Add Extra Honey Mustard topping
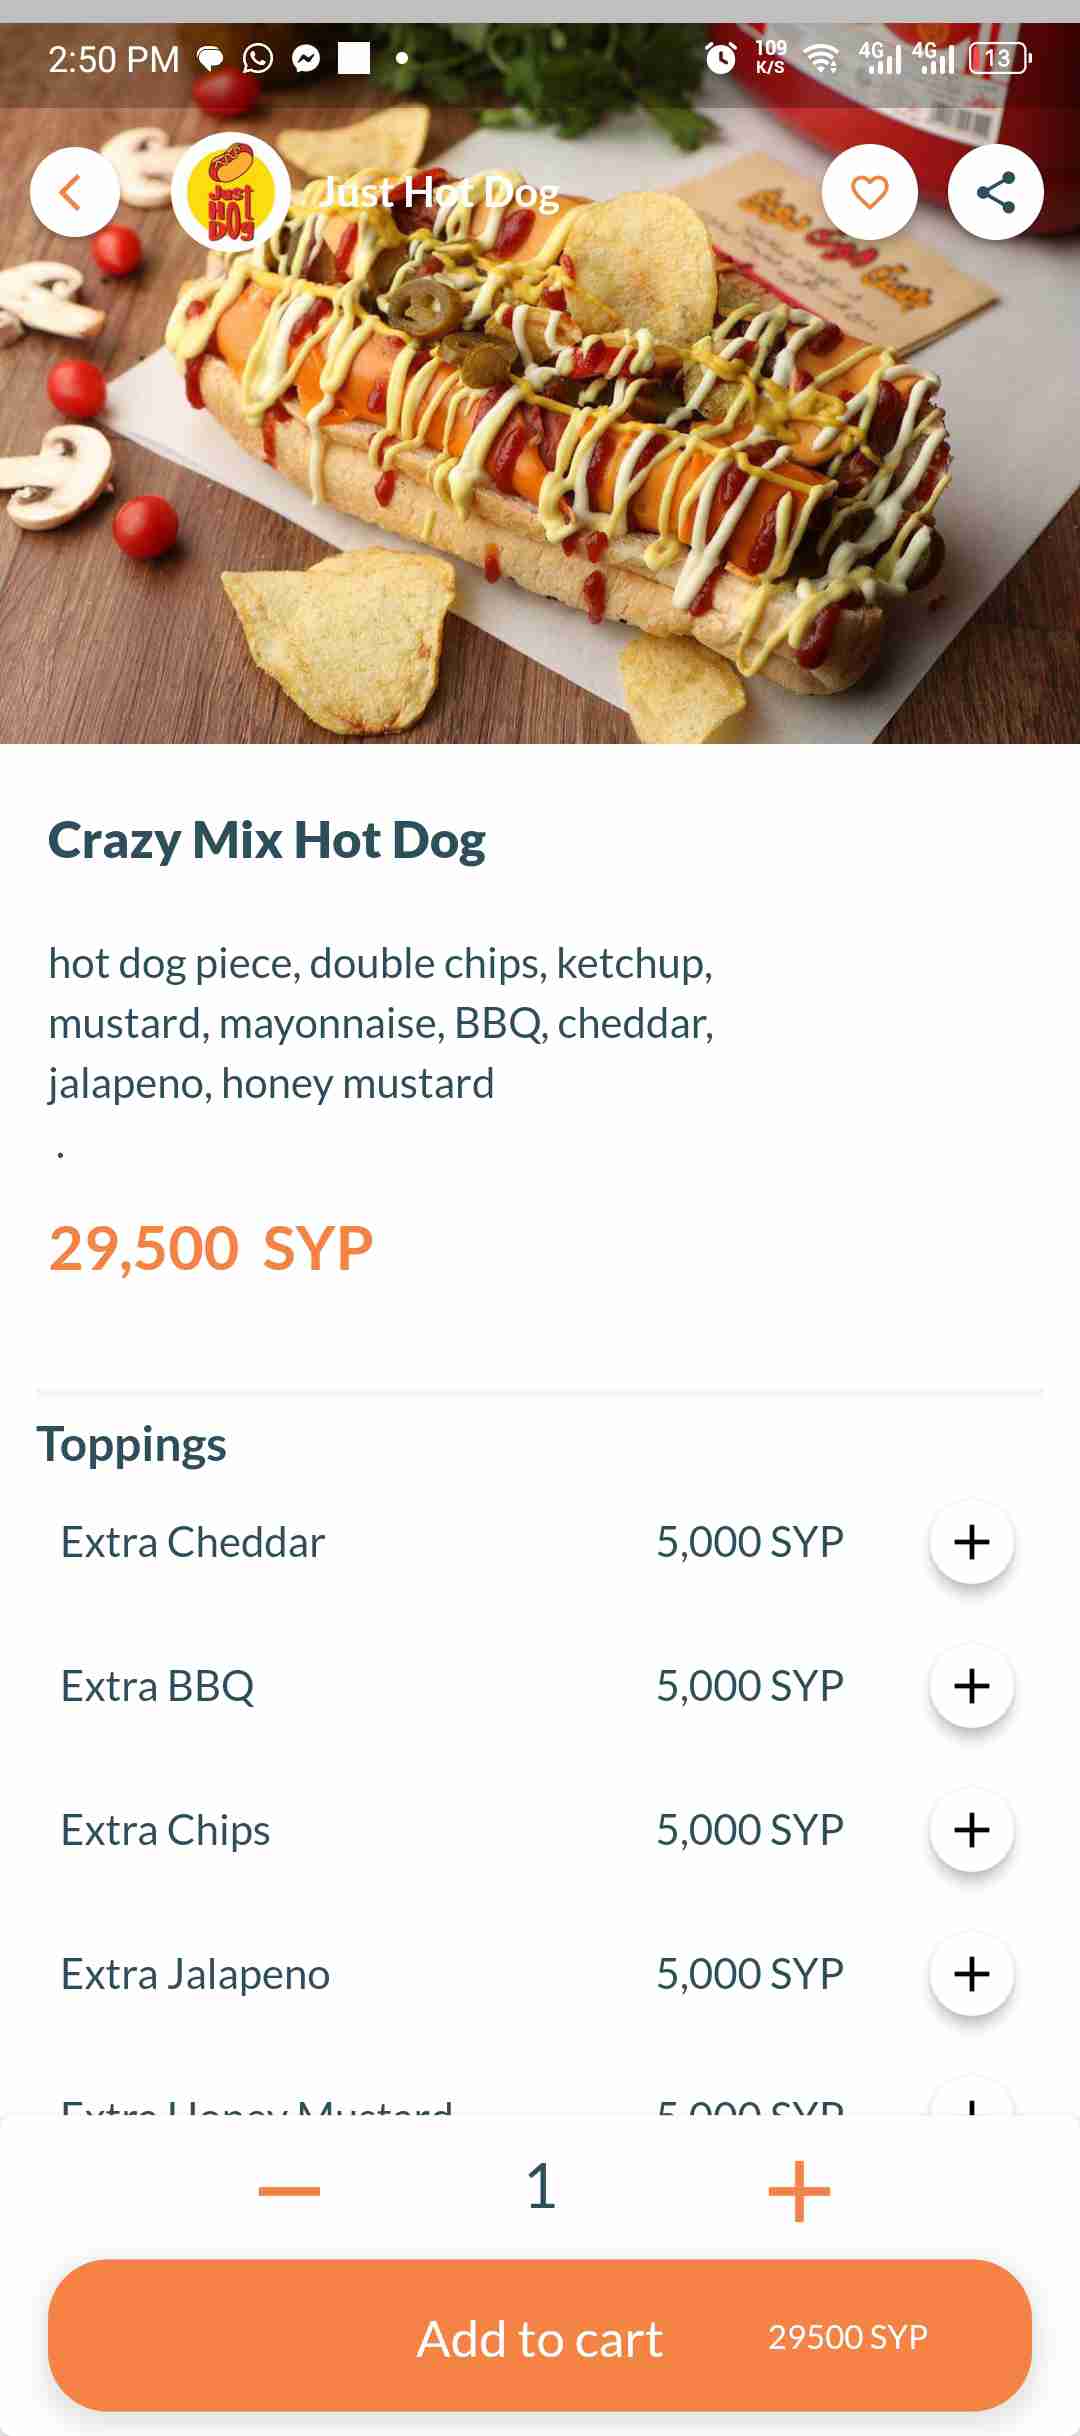 [x=971, y=2100]
